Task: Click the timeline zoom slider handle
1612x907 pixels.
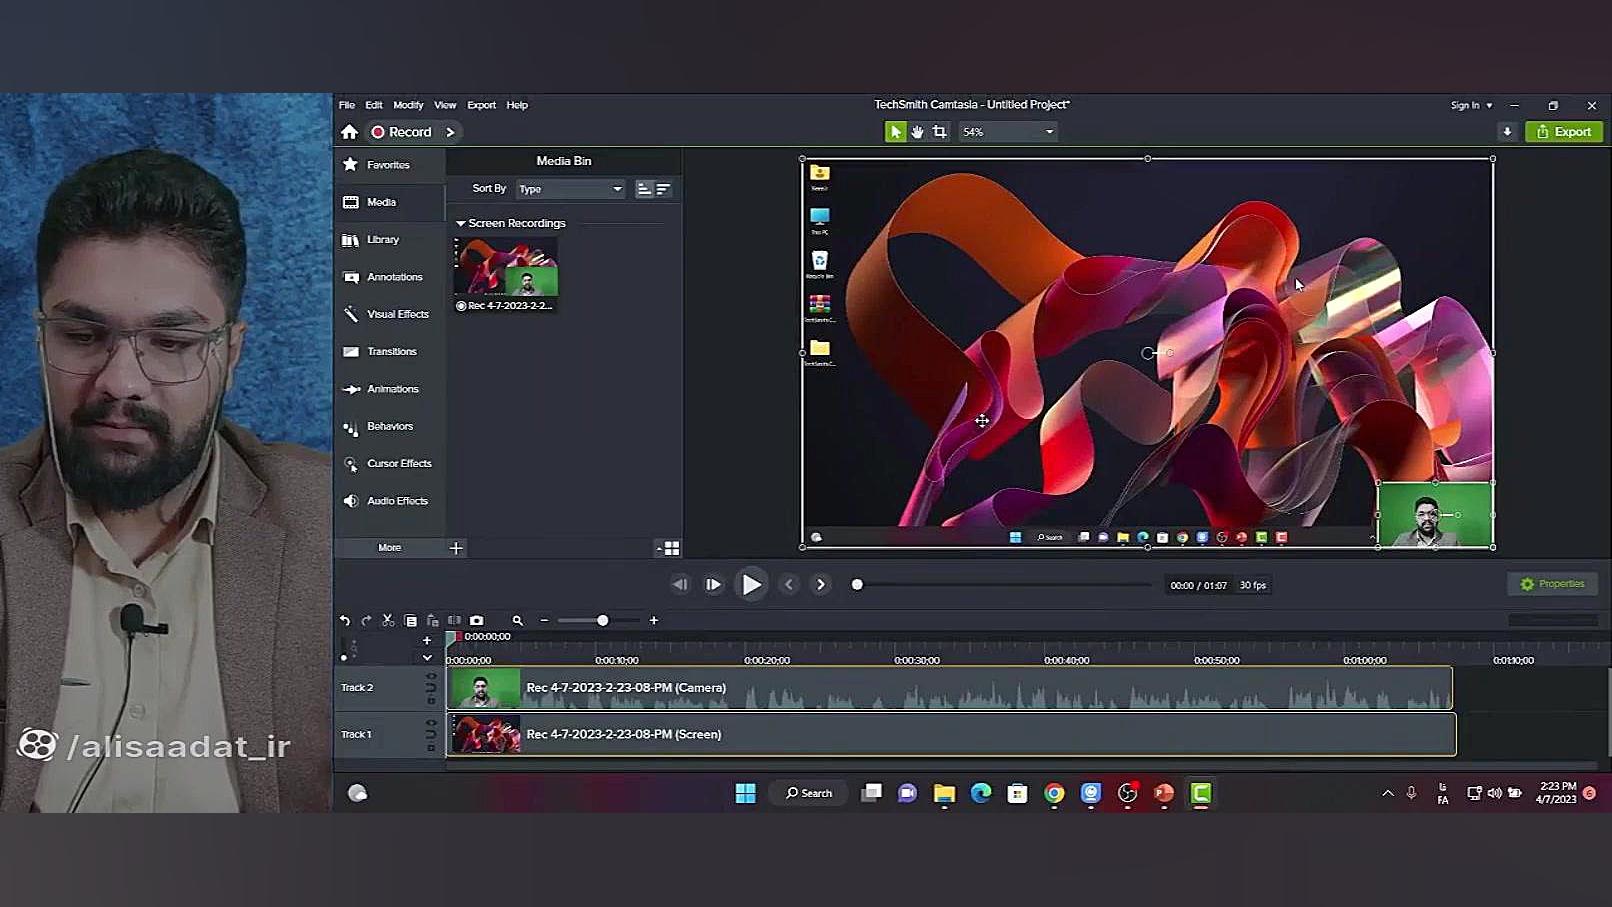Action: (603, 621)
